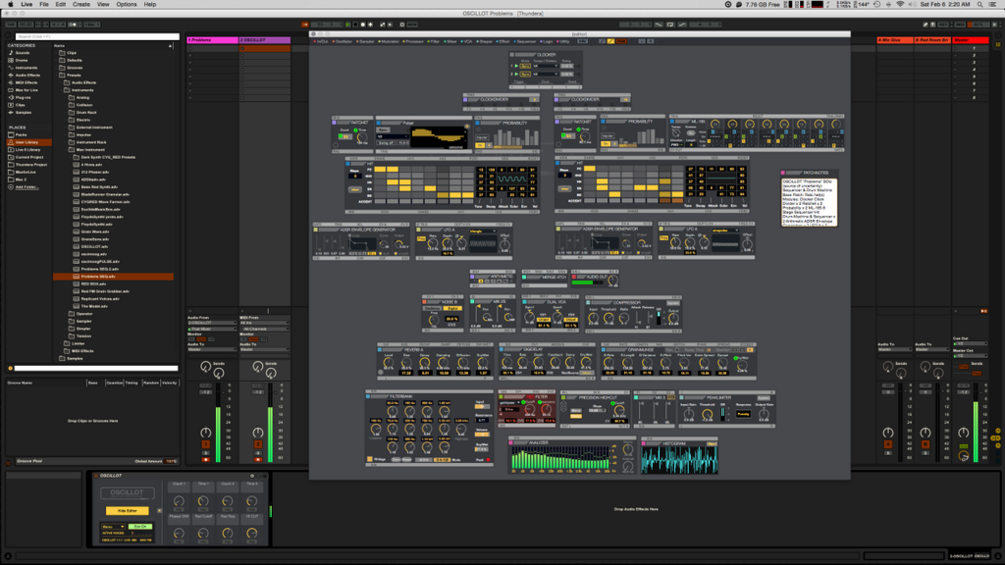
Task: Click the Spotlight search icon in menu bar
Action: point(980,4)
